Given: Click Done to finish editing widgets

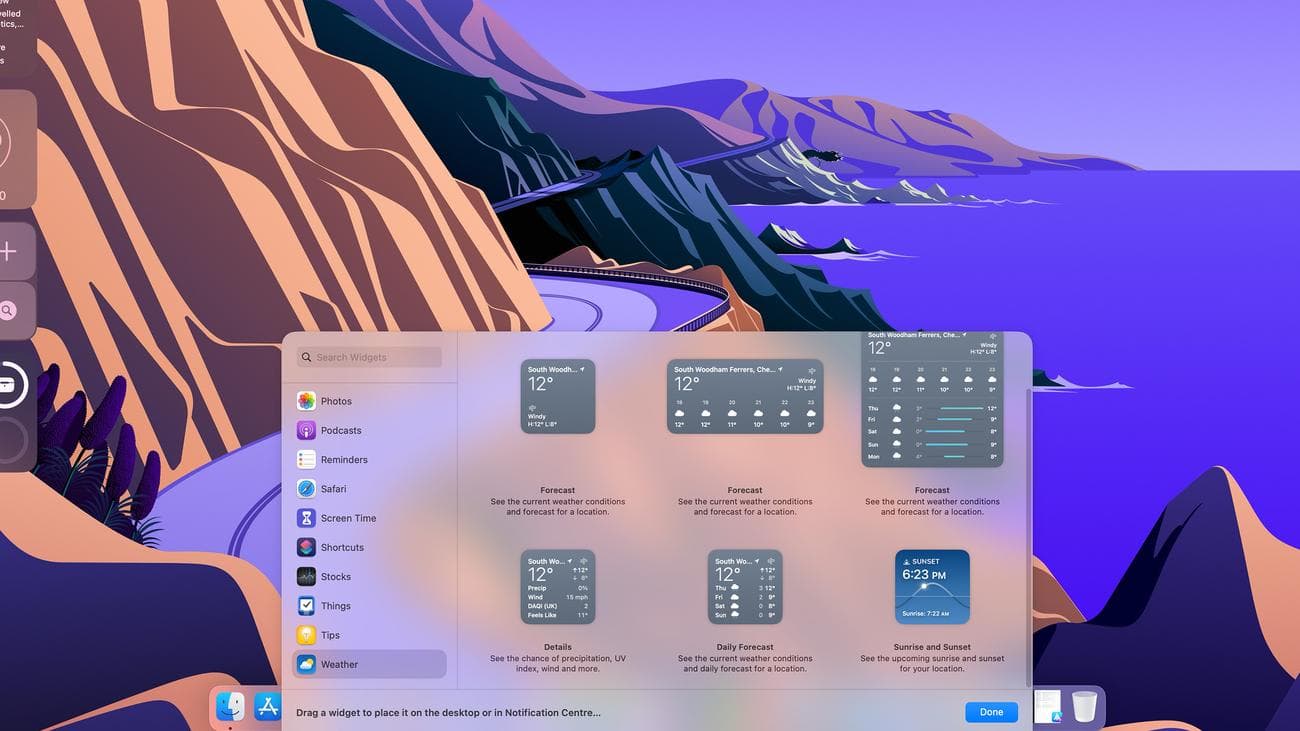Looking at the screenshot, I should 991,712.
